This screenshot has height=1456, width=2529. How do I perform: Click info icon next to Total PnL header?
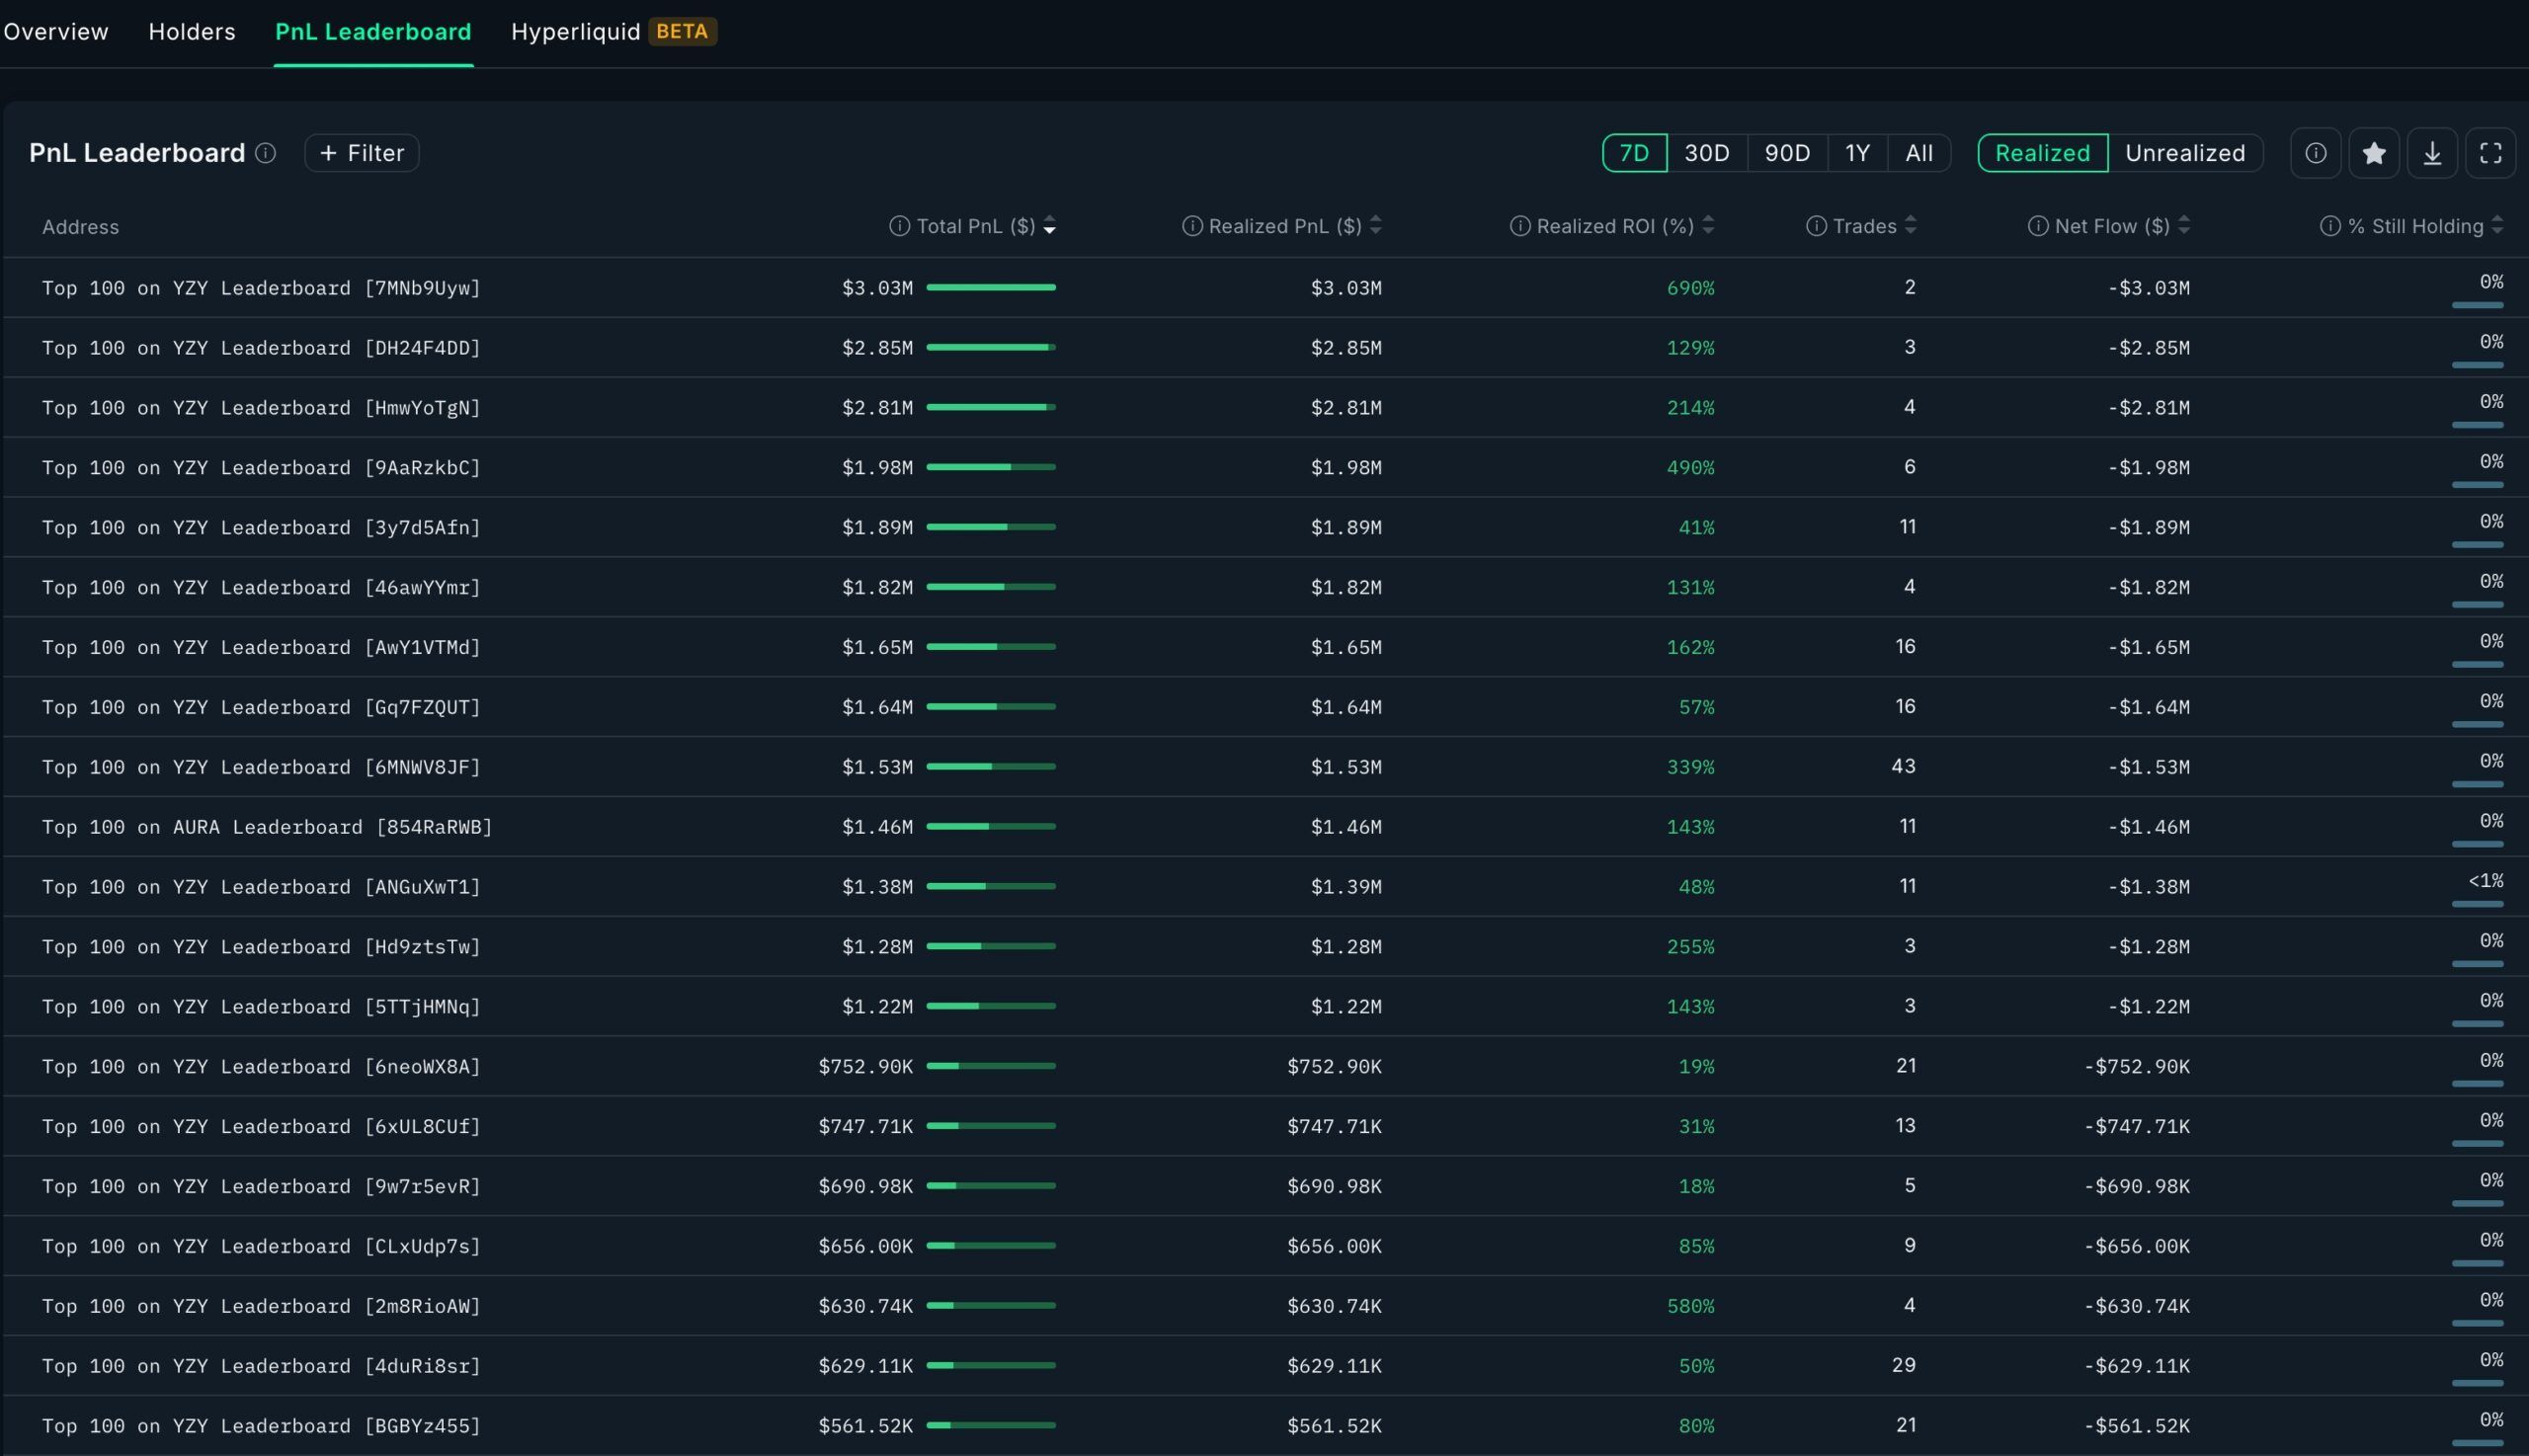pyautogui.click(x=899, y=226)
